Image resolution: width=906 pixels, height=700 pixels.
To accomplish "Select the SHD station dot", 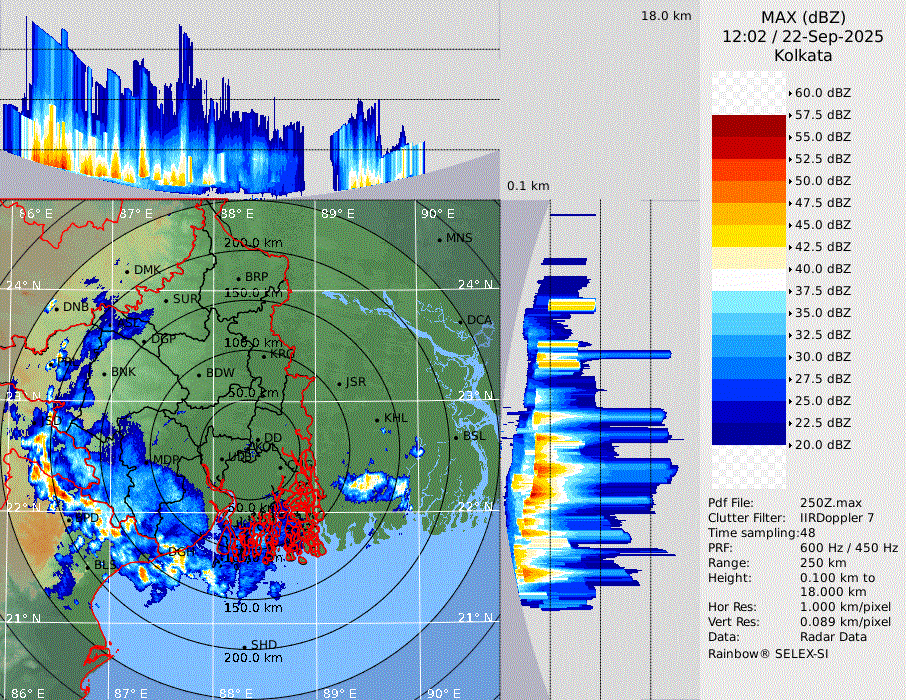I will click(x=244, y=647).
